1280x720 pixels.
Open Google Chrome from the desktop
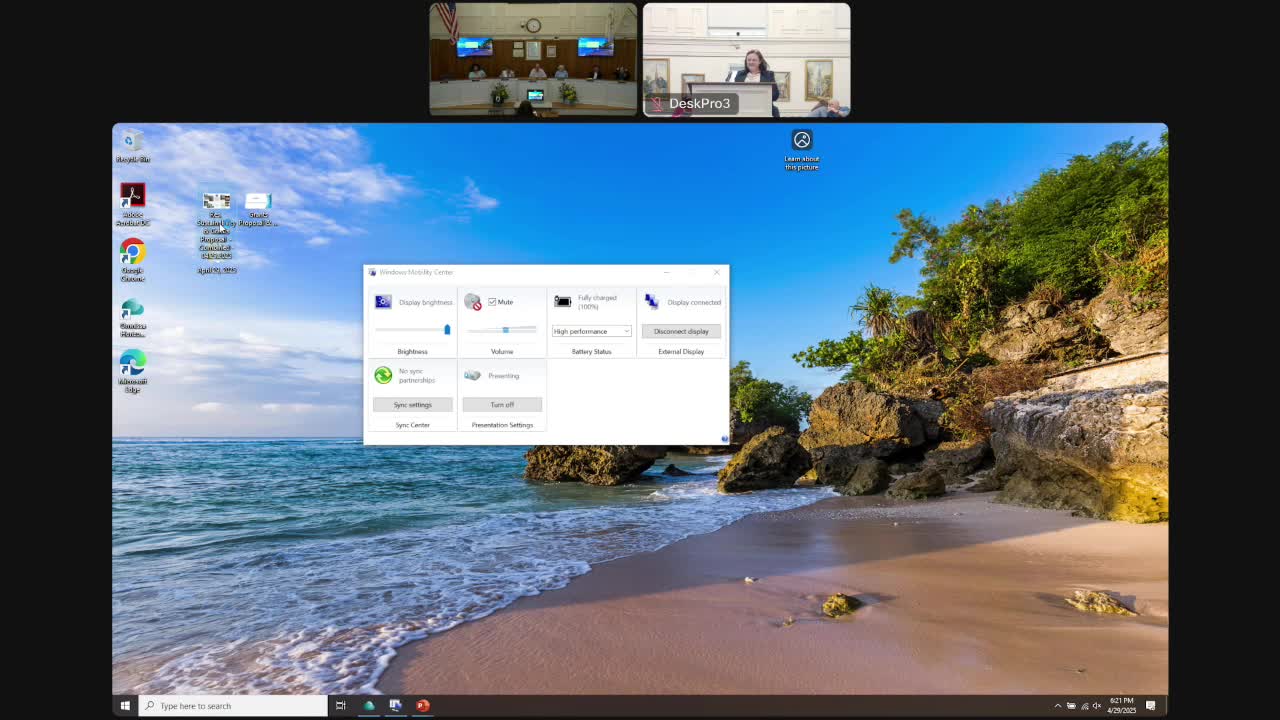point(132,260)
